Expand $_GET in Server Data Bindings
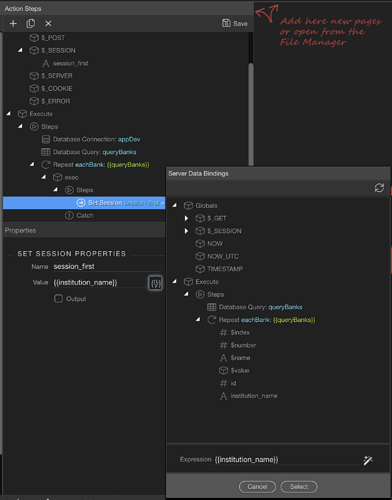The height and width of the screenshot is (500, 392). point(187,218)
